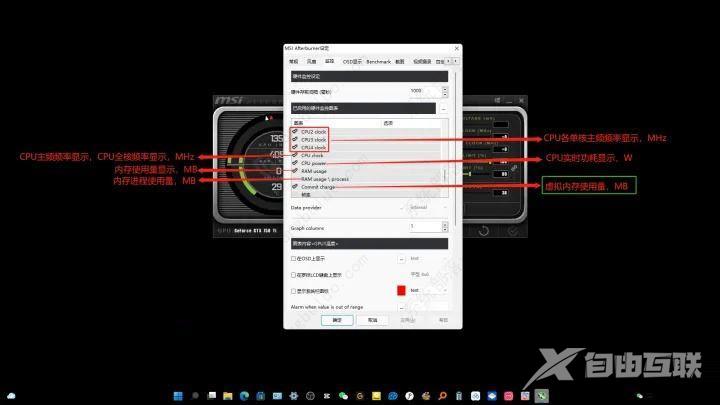Open the CapCut taskbar icon

point(326,396)
